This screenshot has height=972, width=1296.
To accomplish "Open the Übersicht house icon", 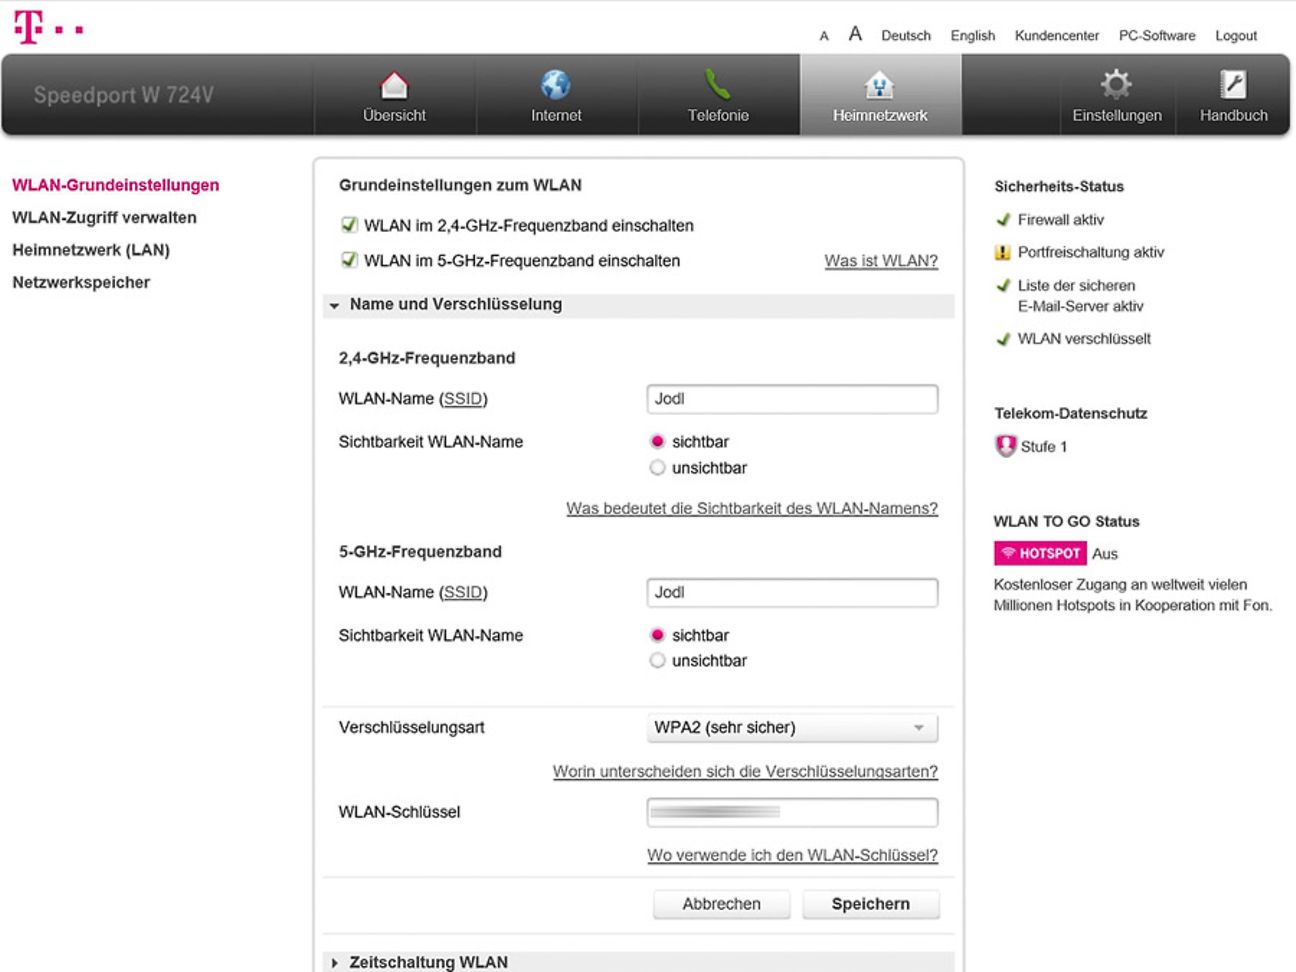I will click(x=395, y=85).
